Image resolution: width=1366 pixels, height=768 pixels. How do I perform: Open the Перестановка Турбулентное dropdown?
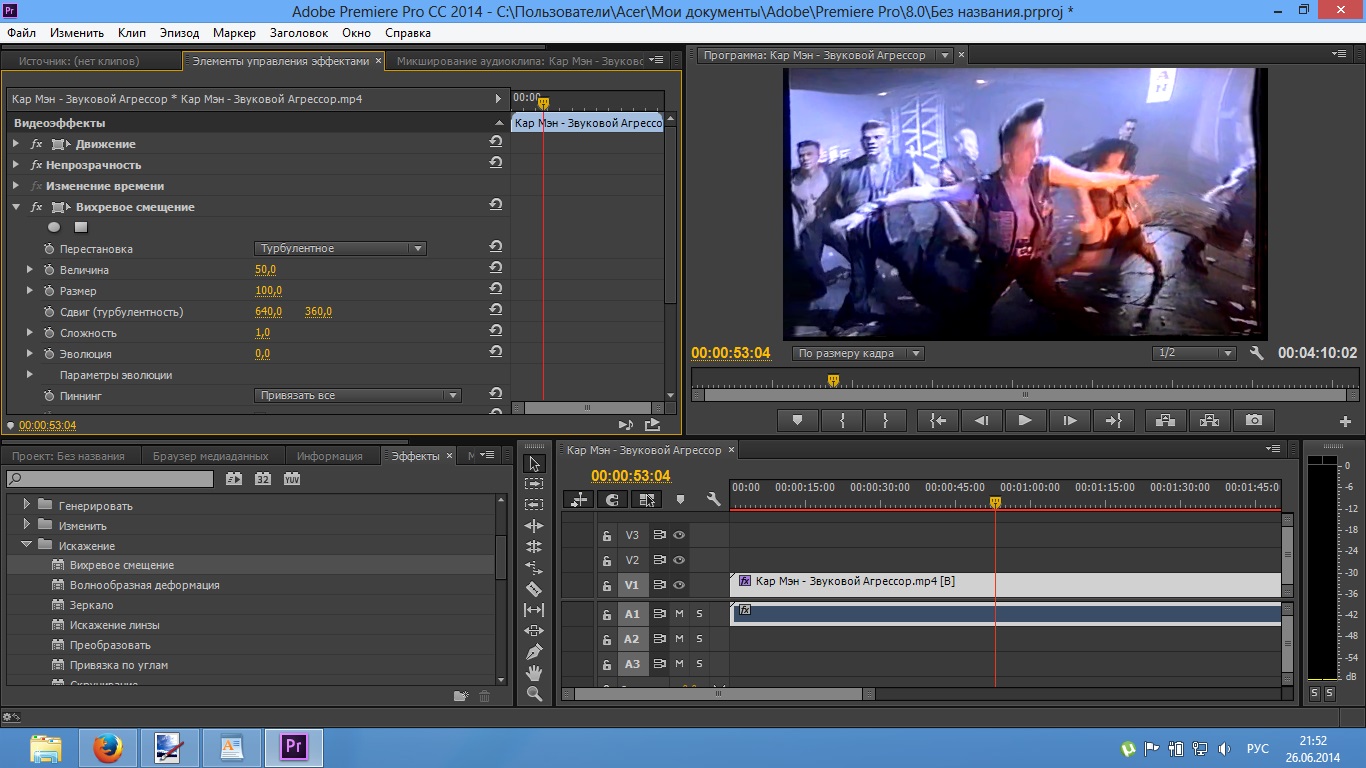point(340,249)
